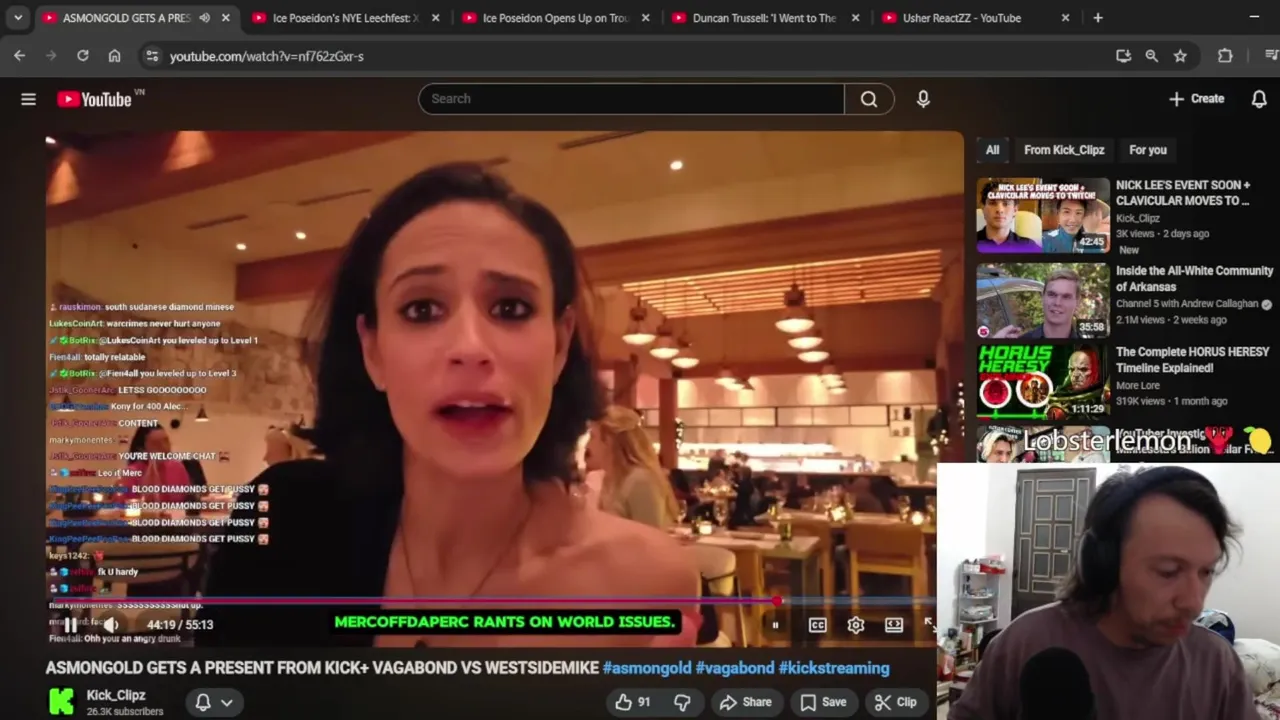Share the video
Image resolution: width=1280 pixels, height=720 pixels.
point(746,702)
